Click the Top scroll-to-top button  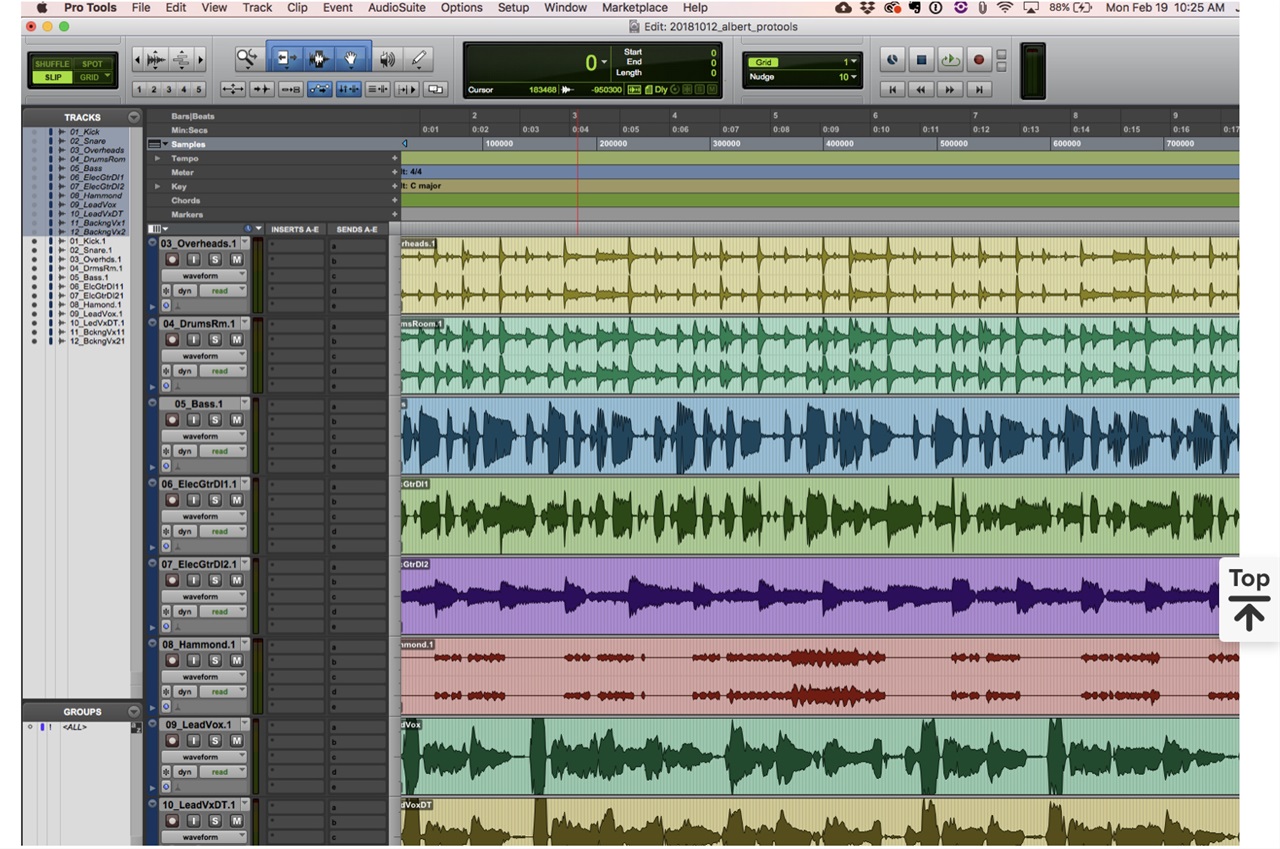pos(1249,599)
